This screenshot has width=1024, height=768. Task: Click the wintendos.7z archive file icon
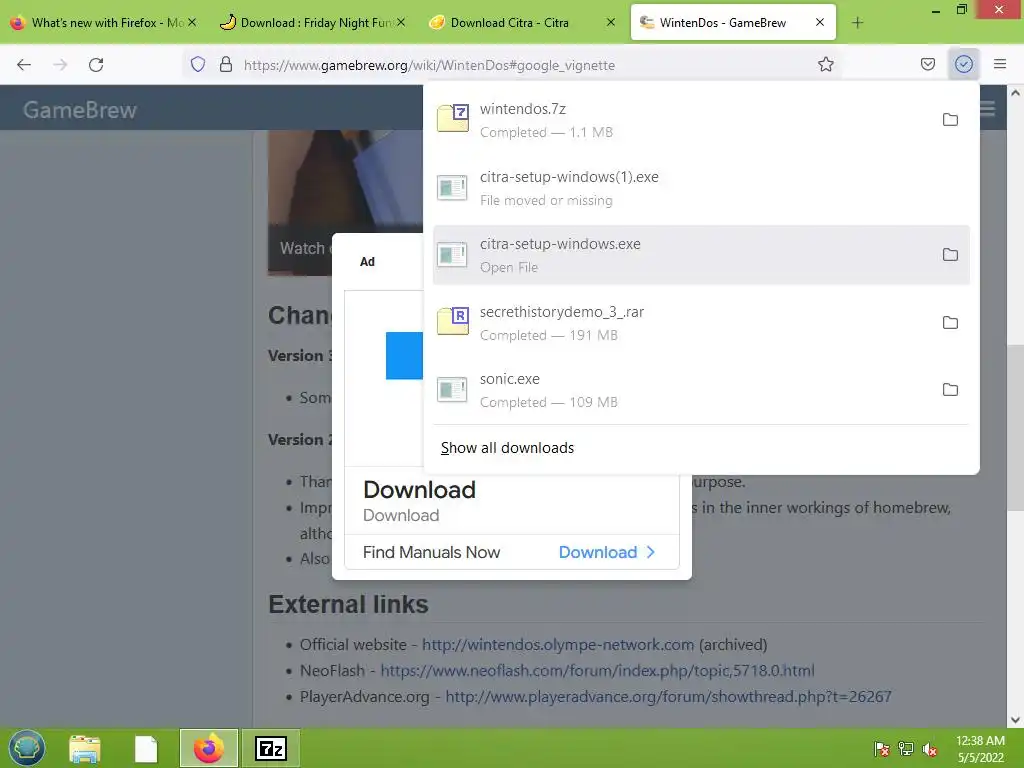click(453, 118)
